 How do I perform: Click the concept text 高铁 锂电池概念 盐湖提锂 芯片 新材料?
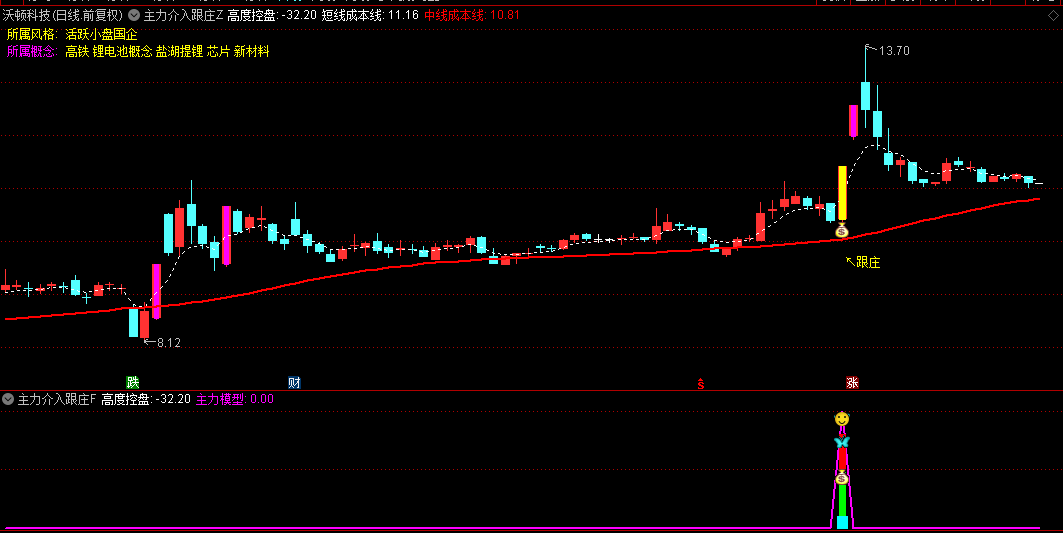pyautogui.click(x=167, y=52)
